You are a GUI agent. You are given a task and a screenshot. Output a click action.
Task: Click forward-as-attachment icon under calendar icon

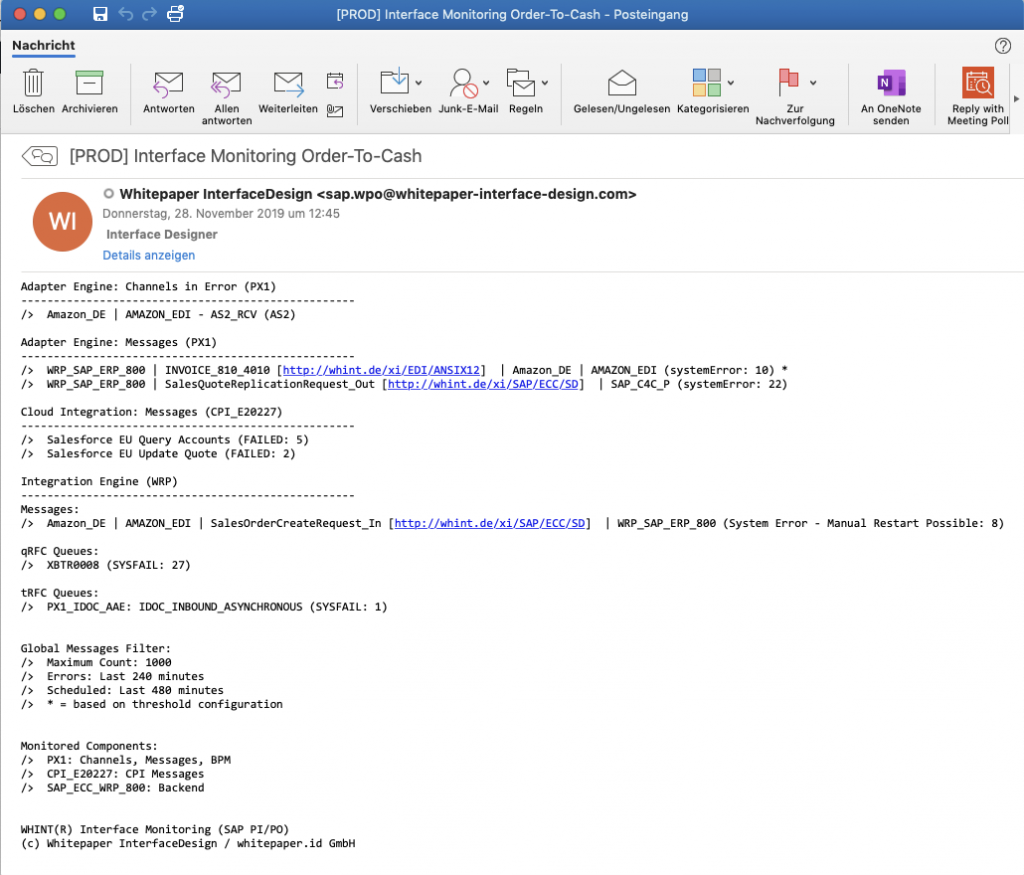click(x=335, y=111)
